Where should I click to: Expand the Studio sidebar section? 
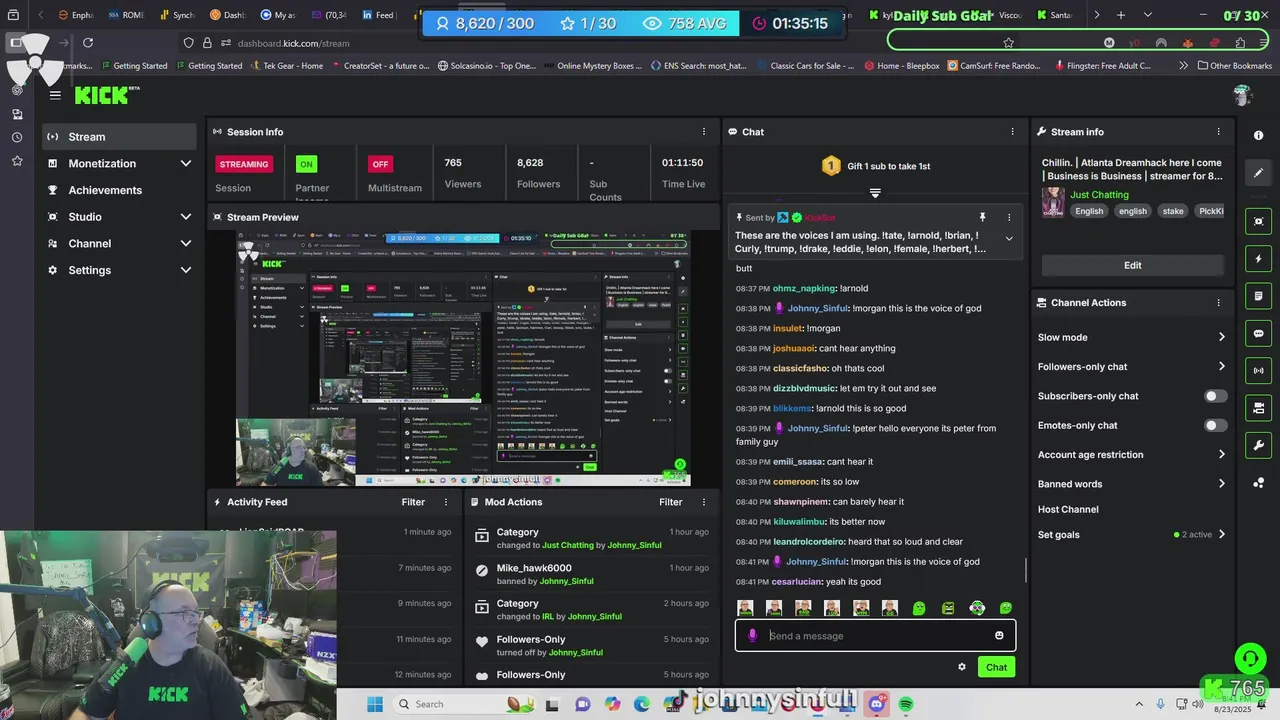click(x=185, y=217)
